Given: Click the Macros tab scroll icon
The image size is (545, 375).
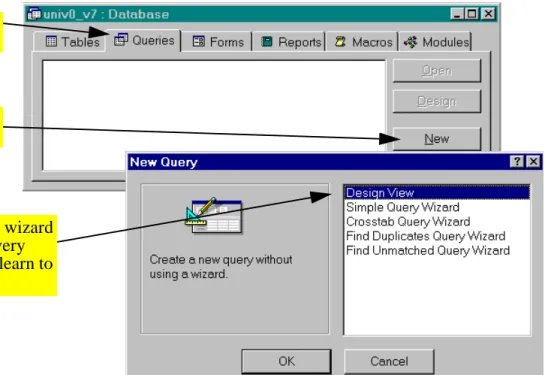Looking at the screenshot, I should (x=340, y=41).
